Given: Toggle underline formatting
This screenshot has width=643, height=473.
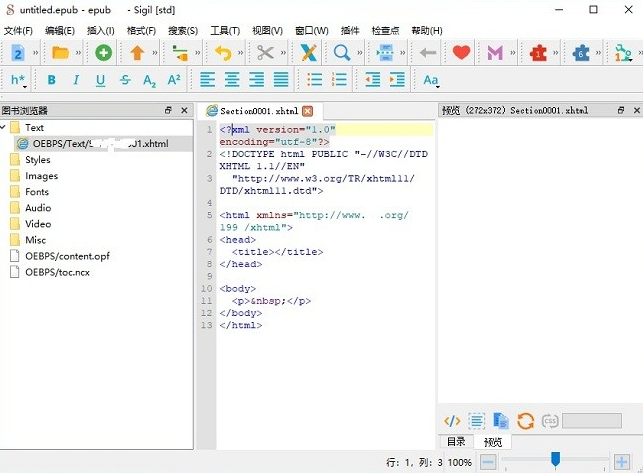Looking at the screenshot, I should (100, 80).
